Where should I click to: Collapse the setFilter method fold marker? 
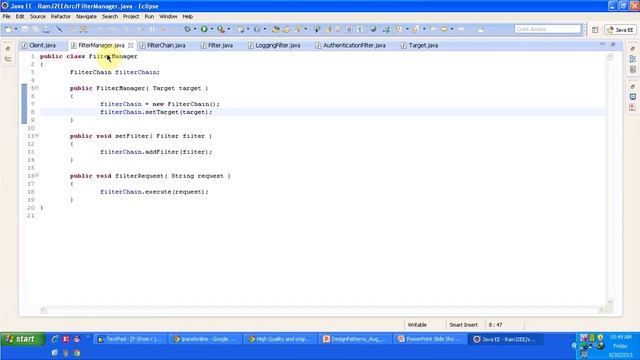tap(37, 136)
